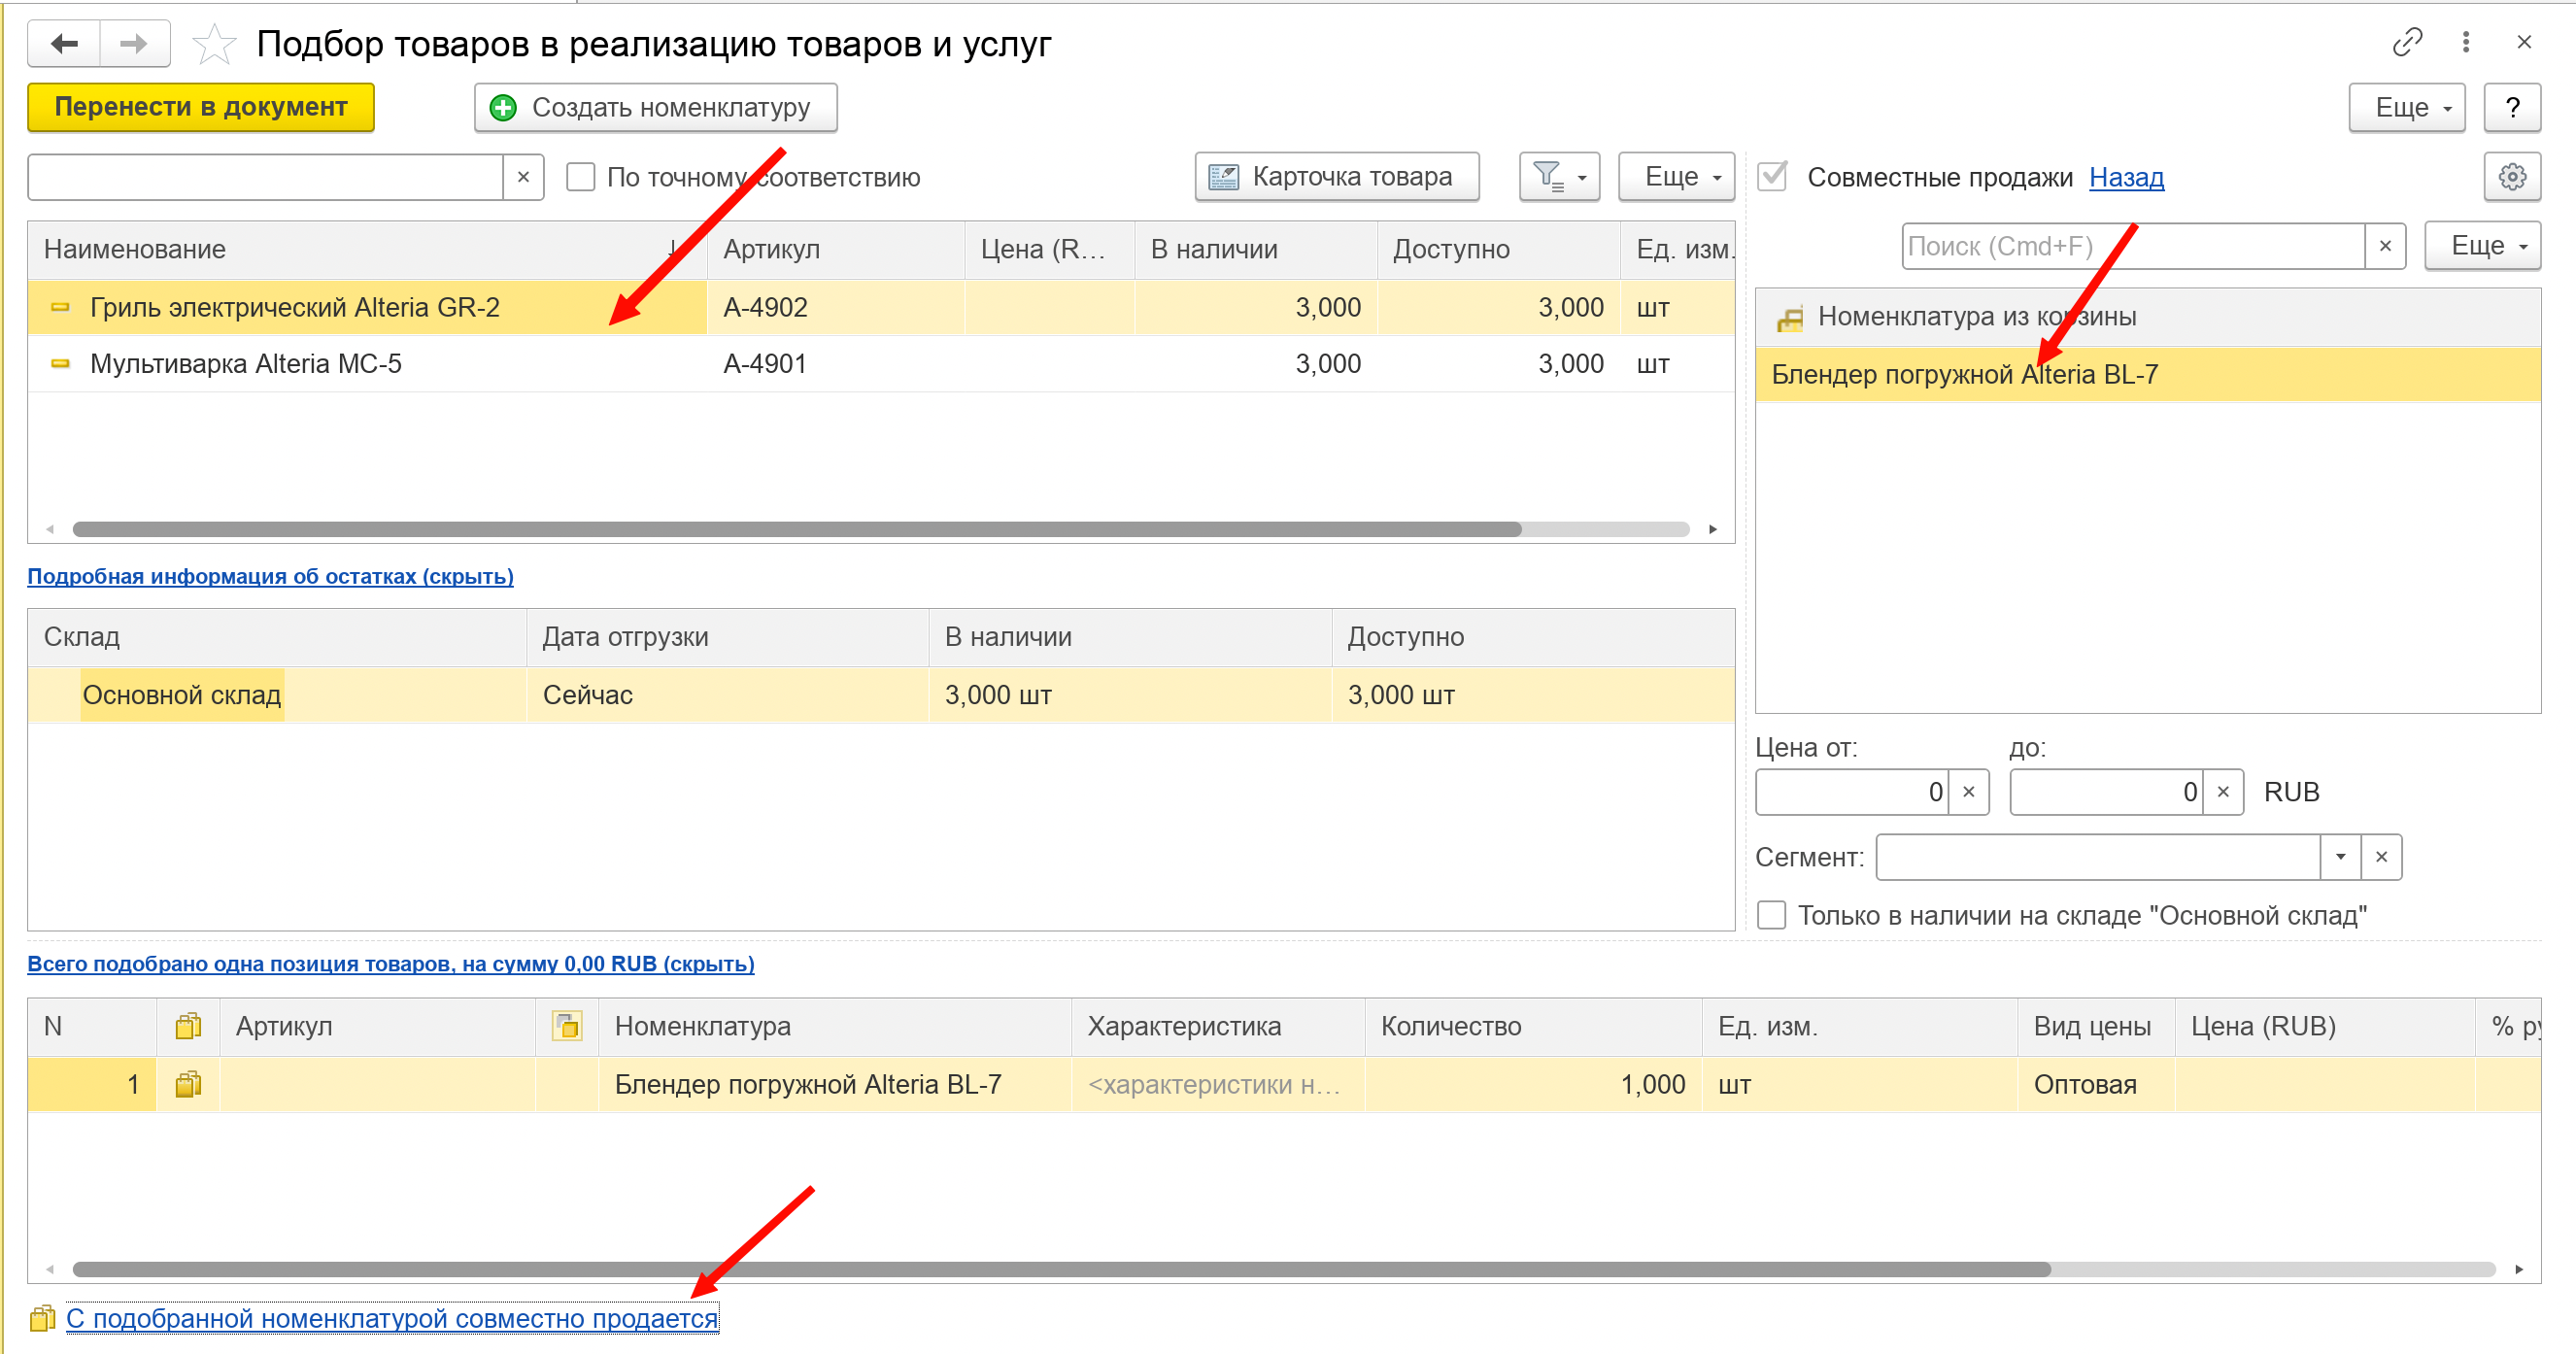Add the form to favorites star

(x=213, y=44)
